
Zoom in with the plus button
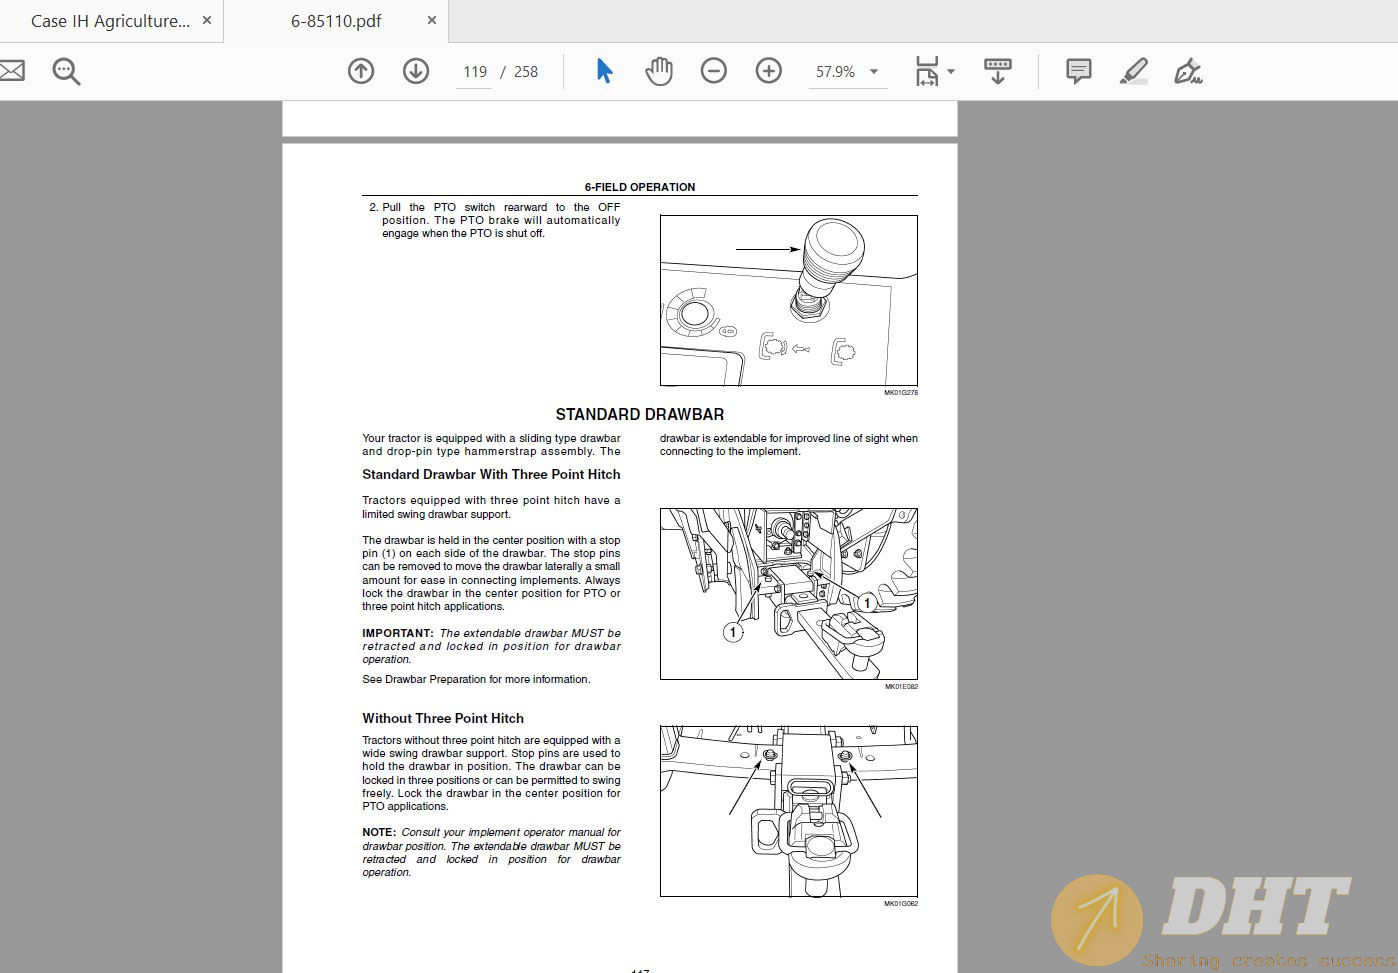(x=768, y=71)
